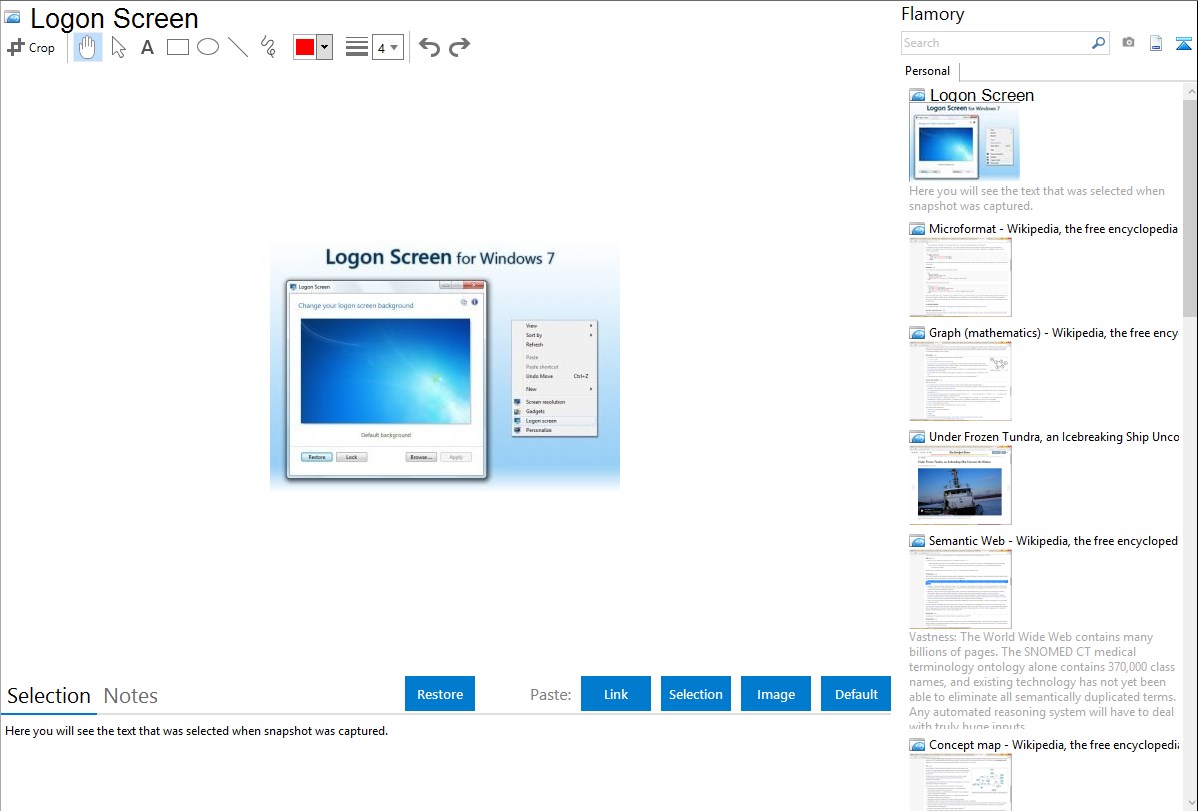Open the color picker dropdown arrow
The image size is (1198, 811).
point(325,47)
